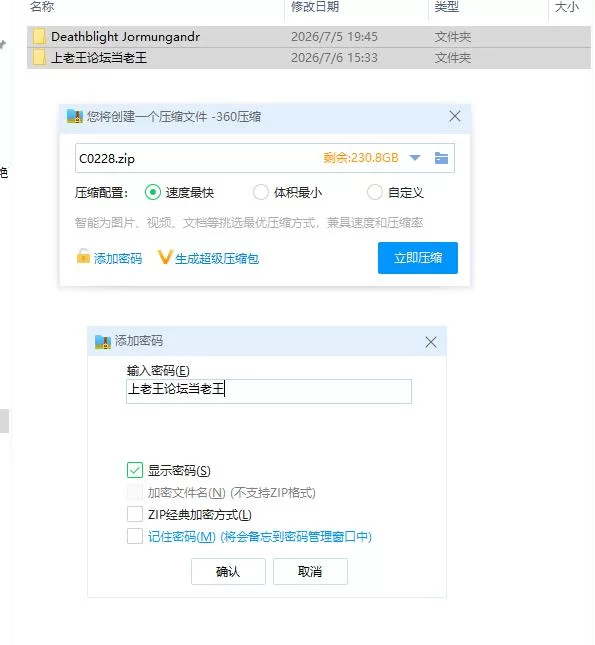Select the 速度最快 compression option

(x=153, y=192)
